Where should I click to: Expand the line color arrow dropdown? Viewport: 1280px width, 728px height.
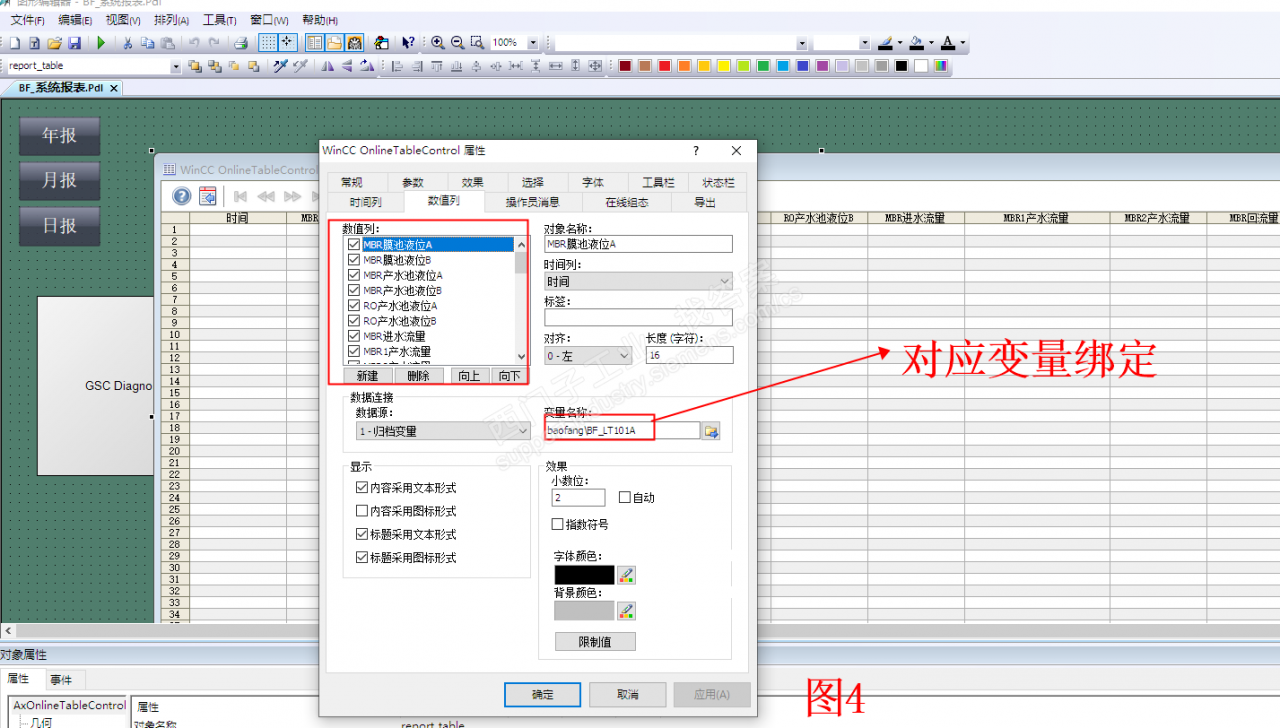click(900, 43)
